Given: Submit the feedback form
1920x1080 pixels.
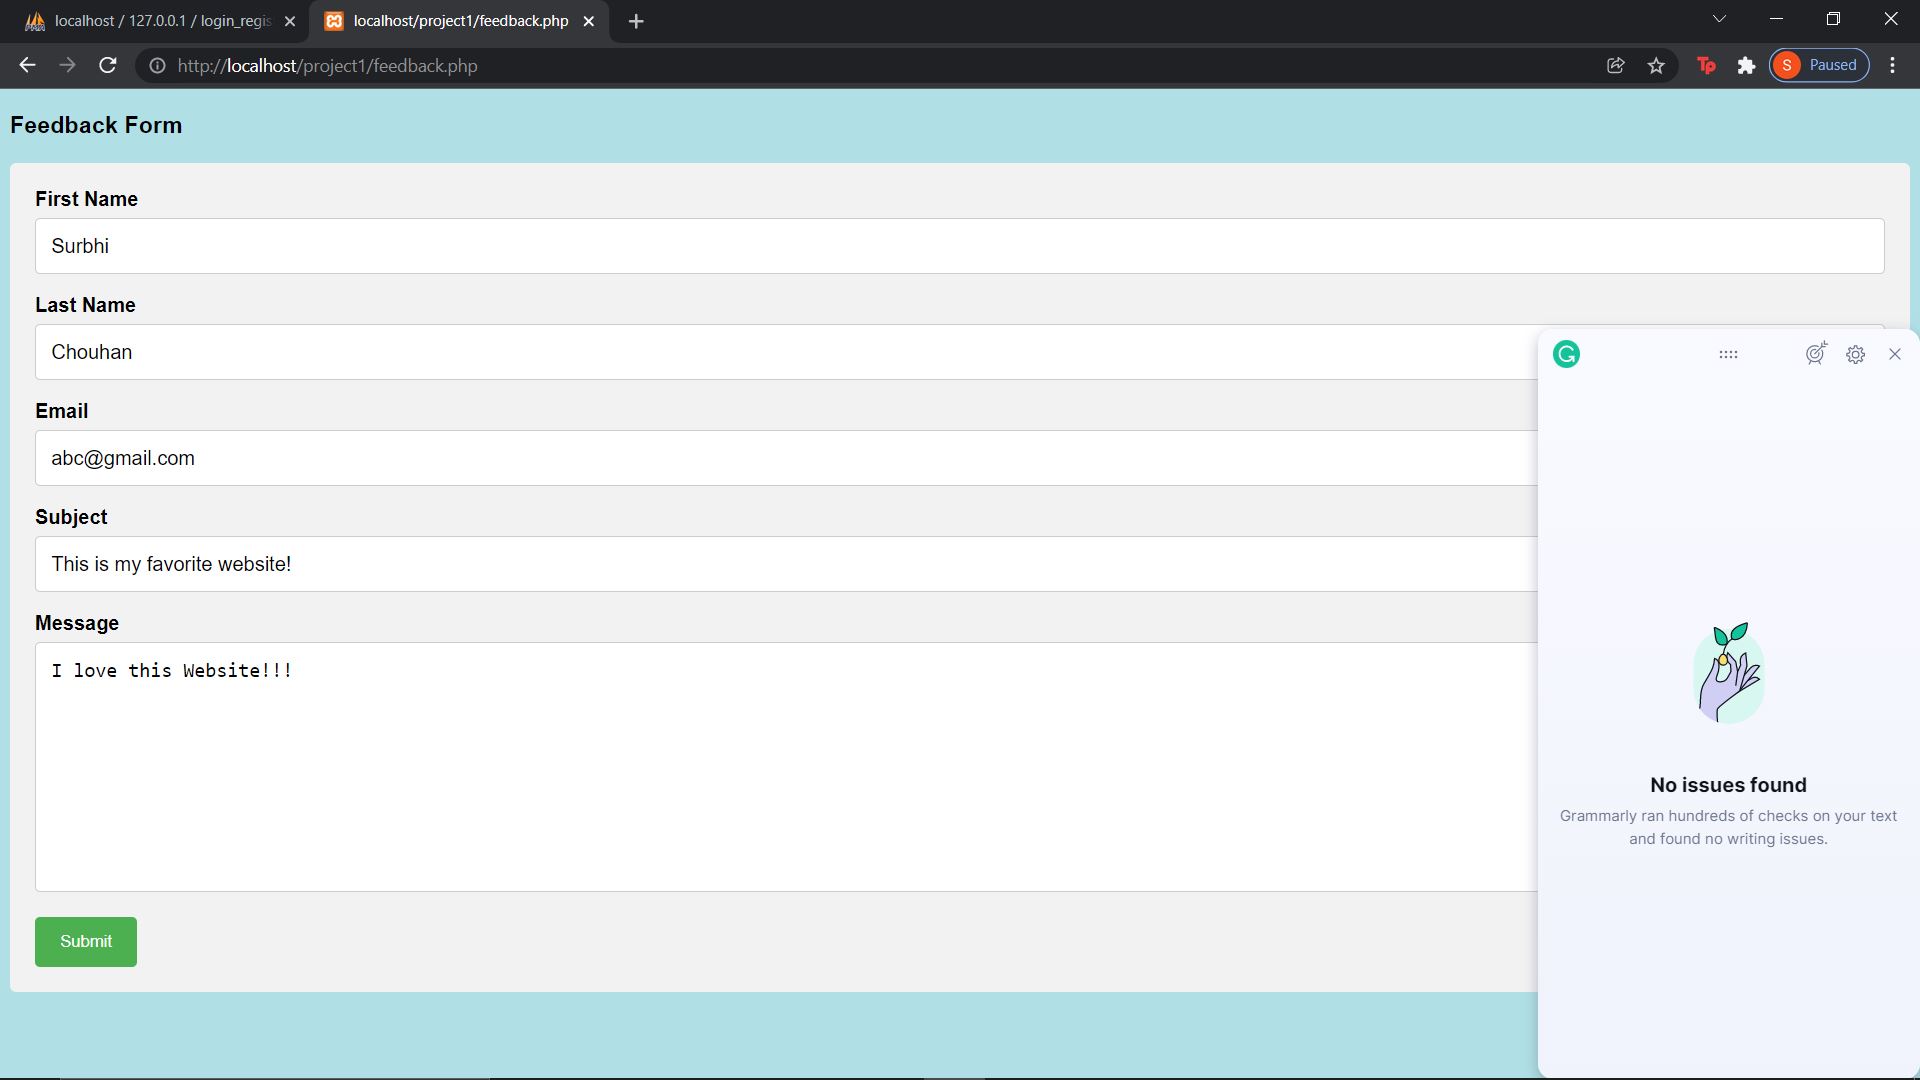Looking at the screenshot, I should [86, 941].
